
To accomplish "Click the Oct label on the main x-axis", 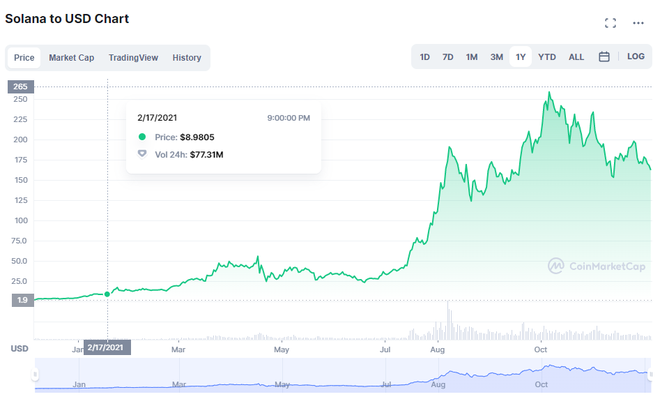I will coord(540,349).
